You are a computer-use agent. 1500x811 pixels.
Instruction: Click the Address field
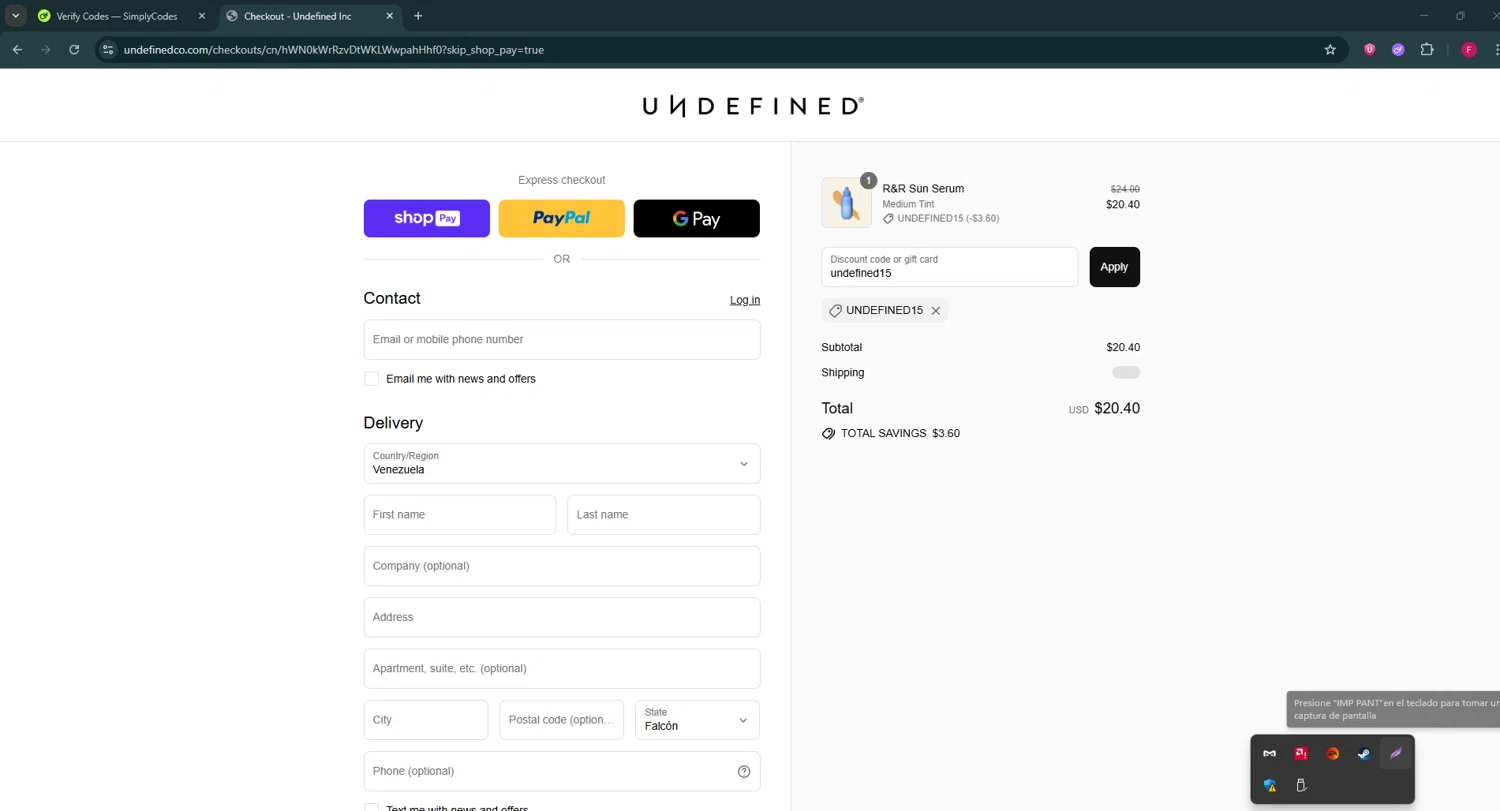coord(562,617)
